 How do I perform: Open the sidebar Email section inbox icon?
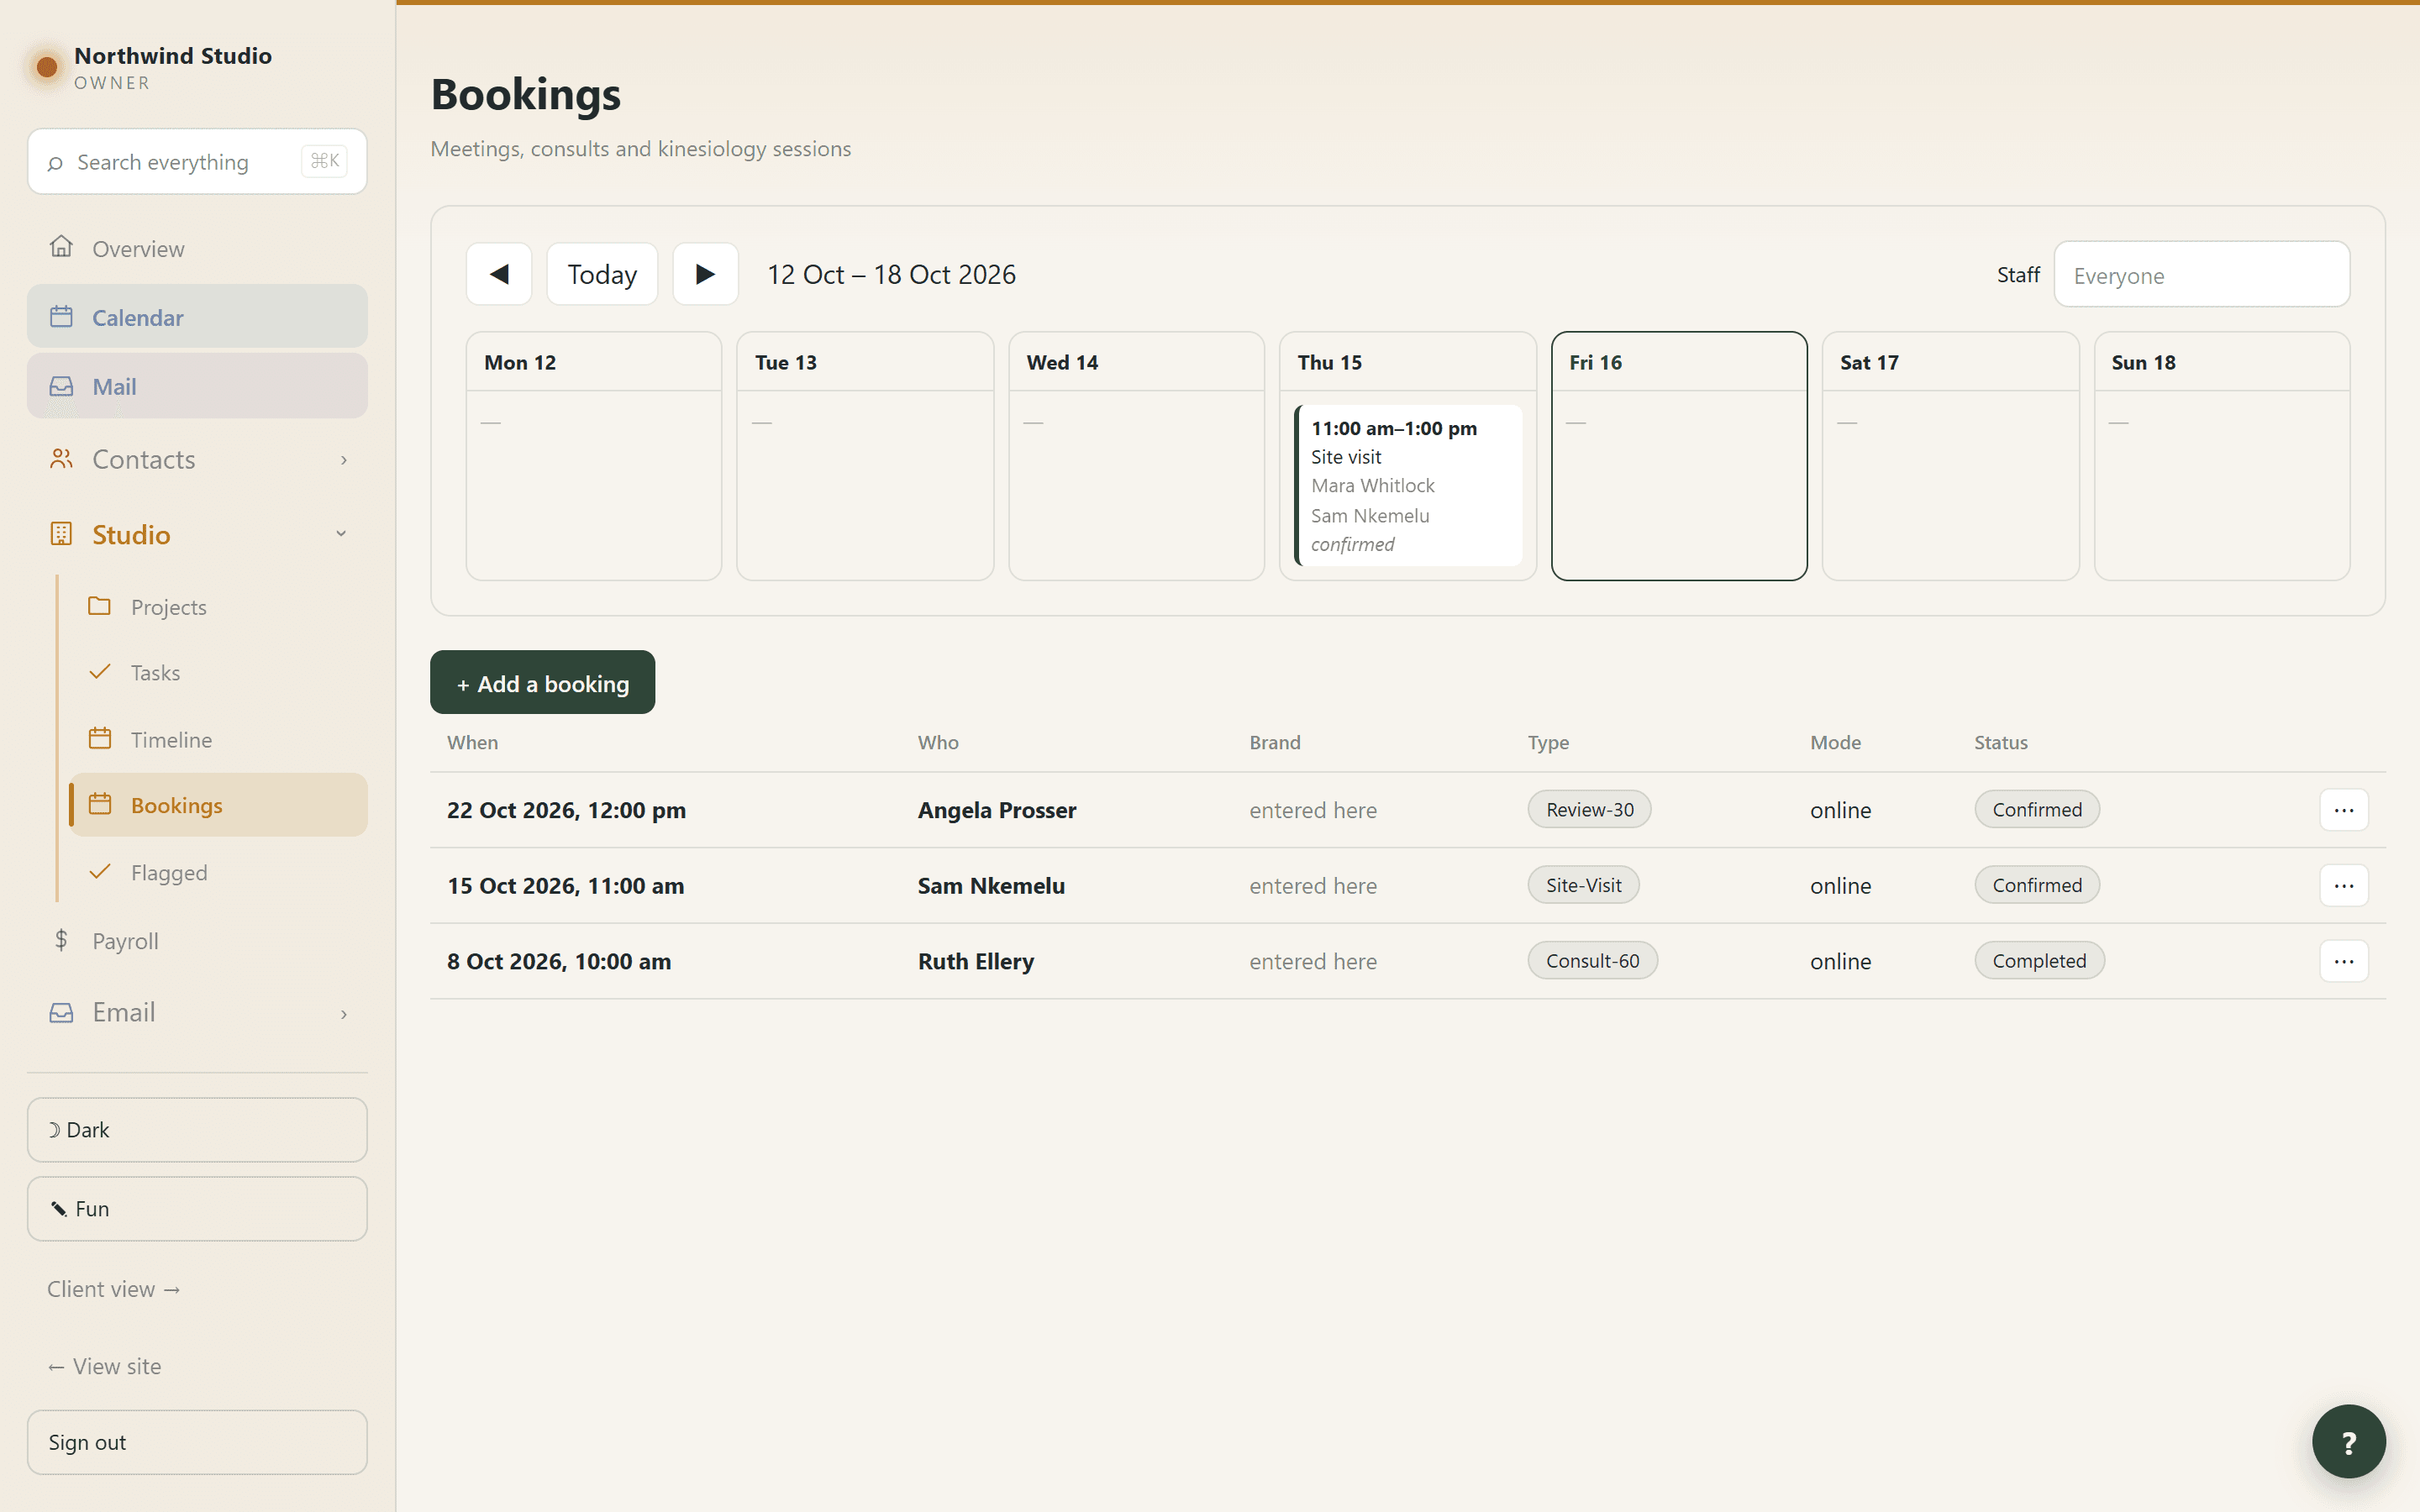pyautogui.click(x=61, y=1013)
